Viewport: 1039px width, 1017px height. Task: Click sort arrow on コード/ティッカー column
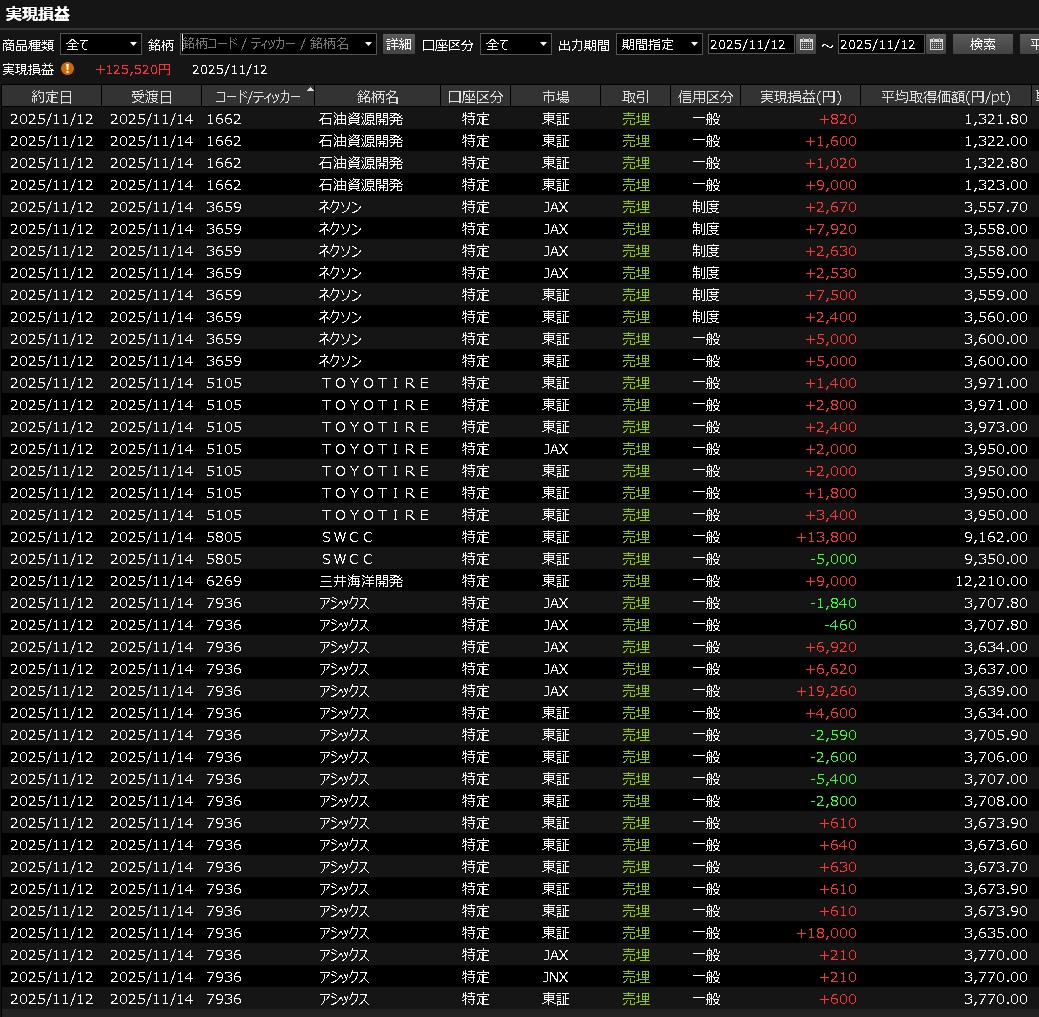pyautogui.click(x=309, y=90)
